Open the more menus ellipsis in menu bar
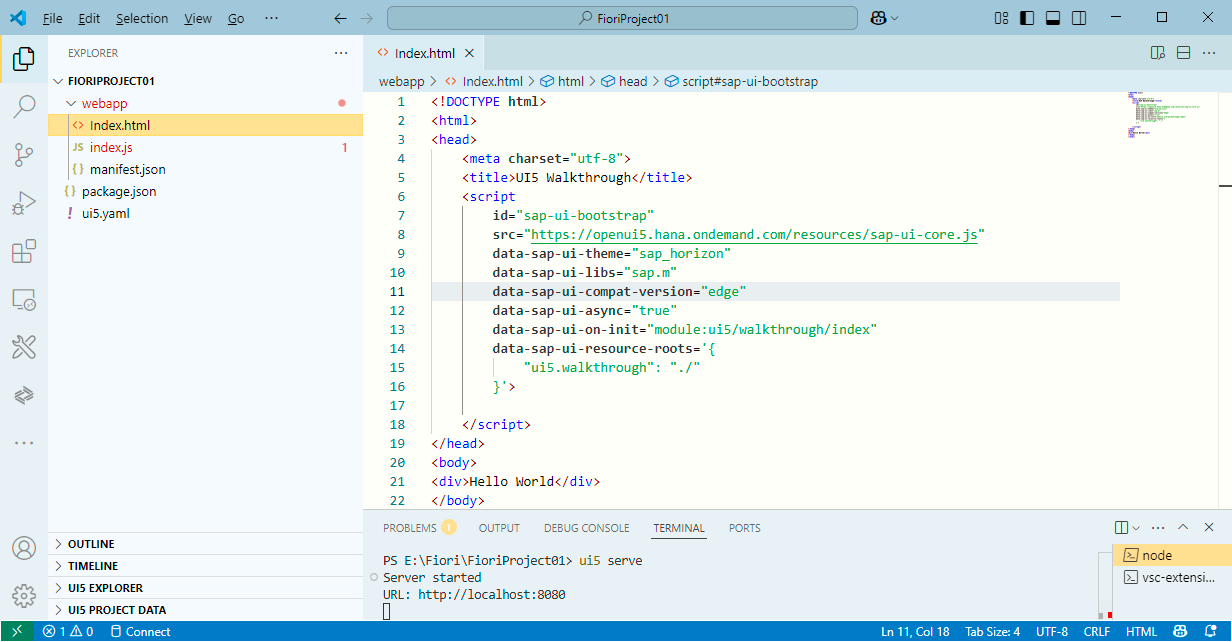1232x642 pixels. tap(272, 18)
